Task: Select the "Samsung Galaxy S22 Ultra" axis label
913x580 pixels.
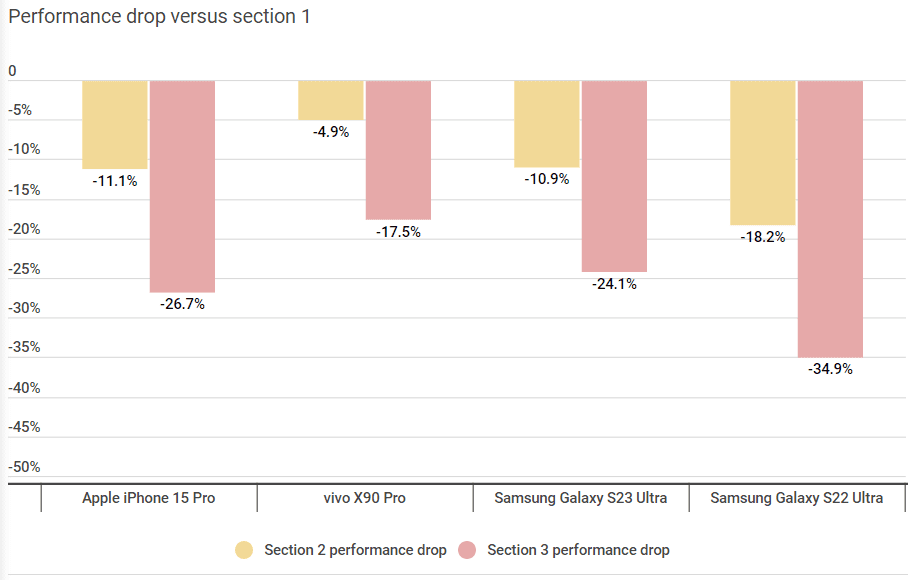Action: tap(797, 498)
